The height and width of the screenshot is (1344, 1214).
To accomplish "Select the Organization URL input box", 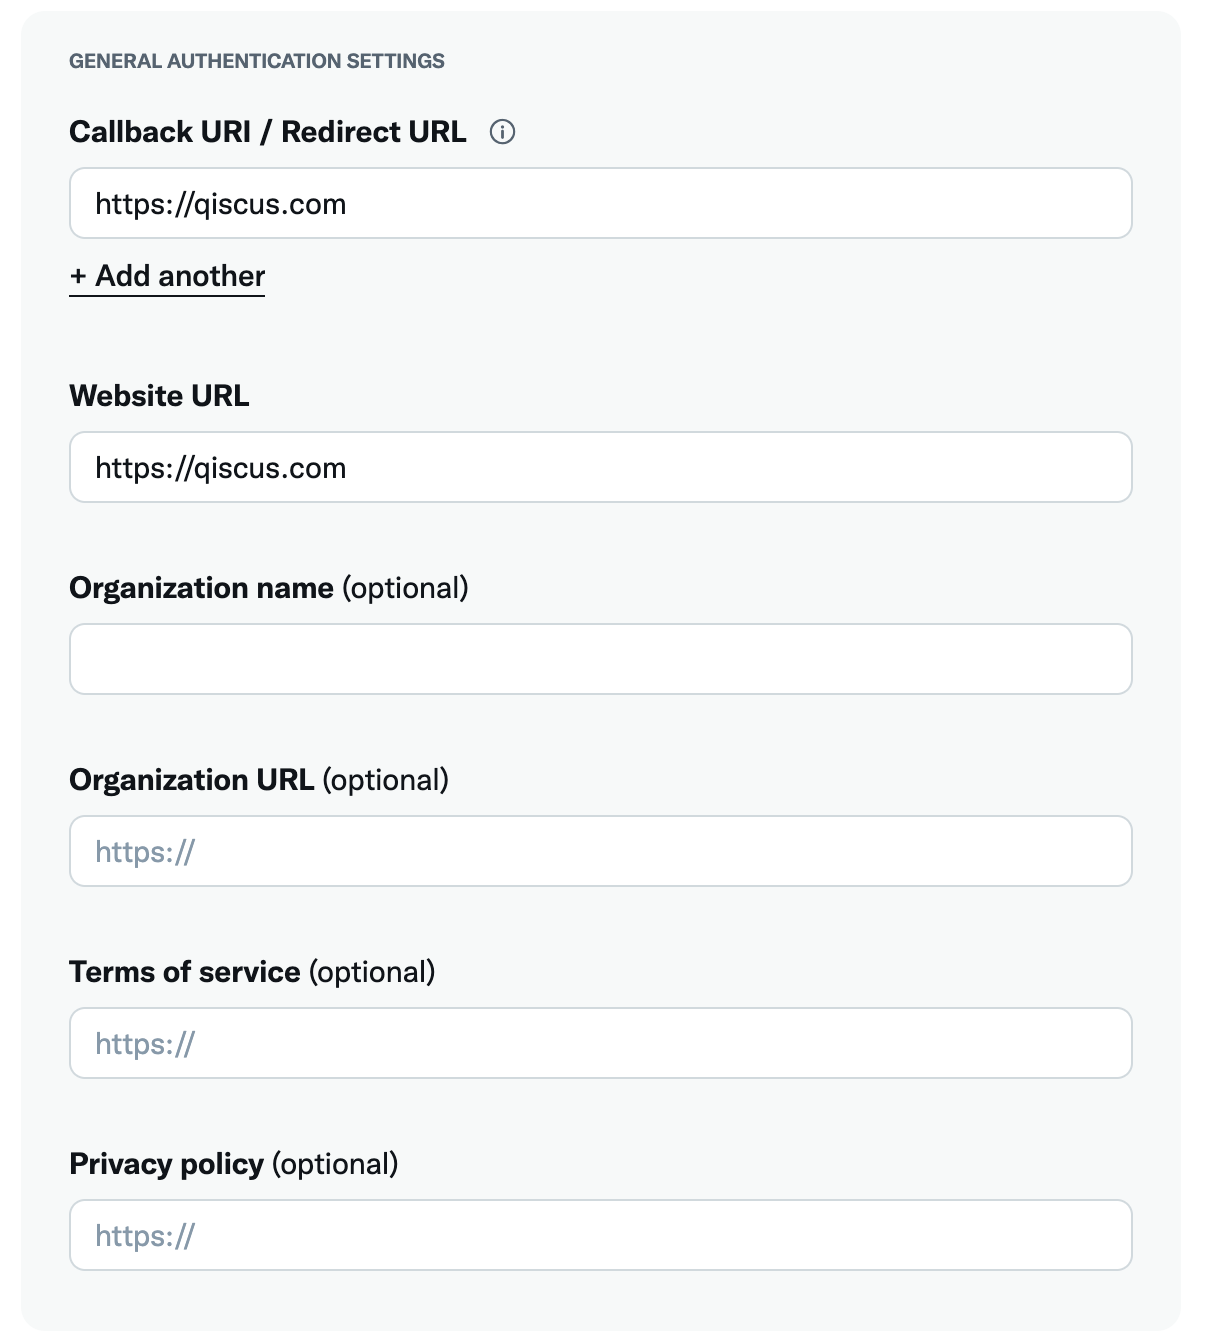I will (600, 852).
